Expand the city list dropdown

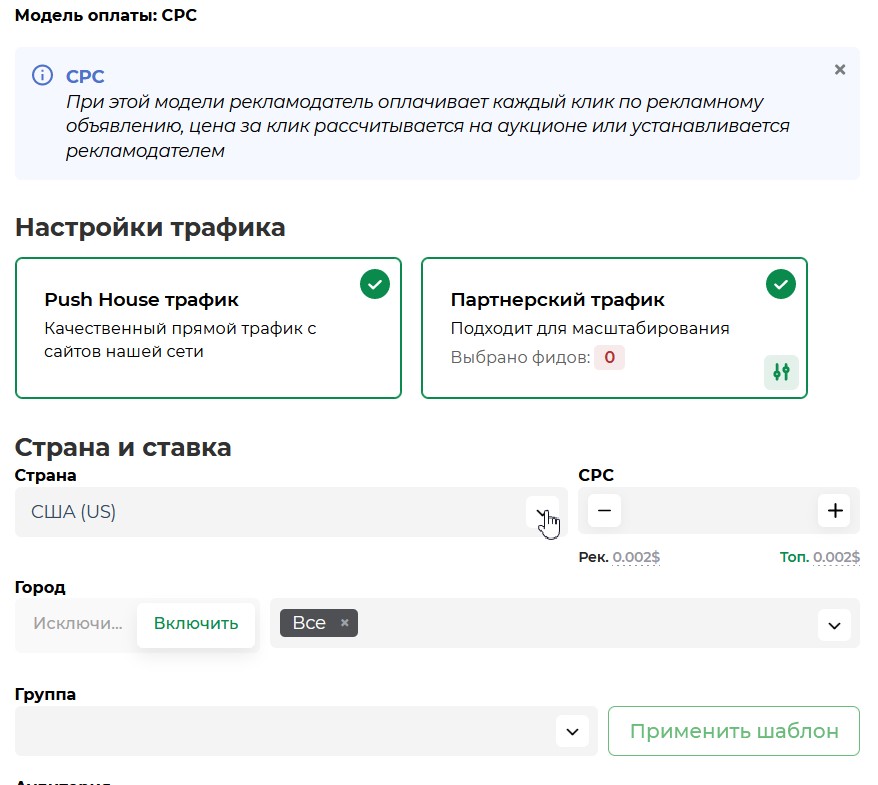click(833, 626)
